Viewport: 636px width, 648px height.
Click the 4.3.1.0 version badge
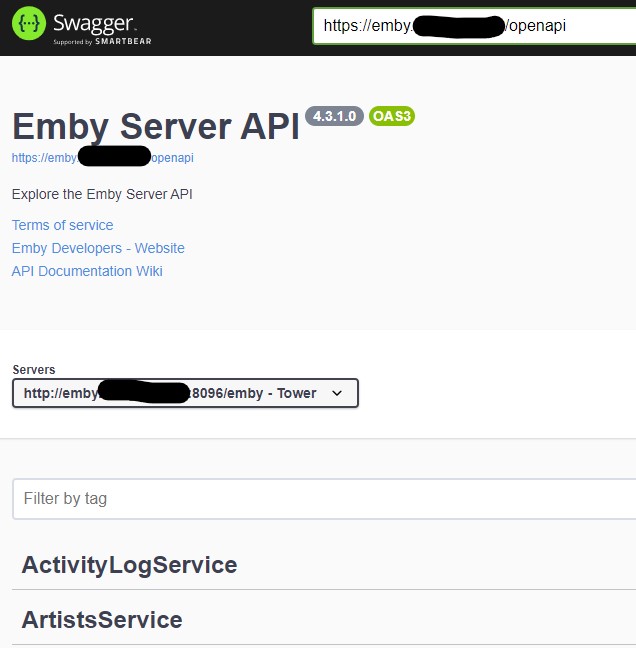pyautogui.click(x=334, y=116)
